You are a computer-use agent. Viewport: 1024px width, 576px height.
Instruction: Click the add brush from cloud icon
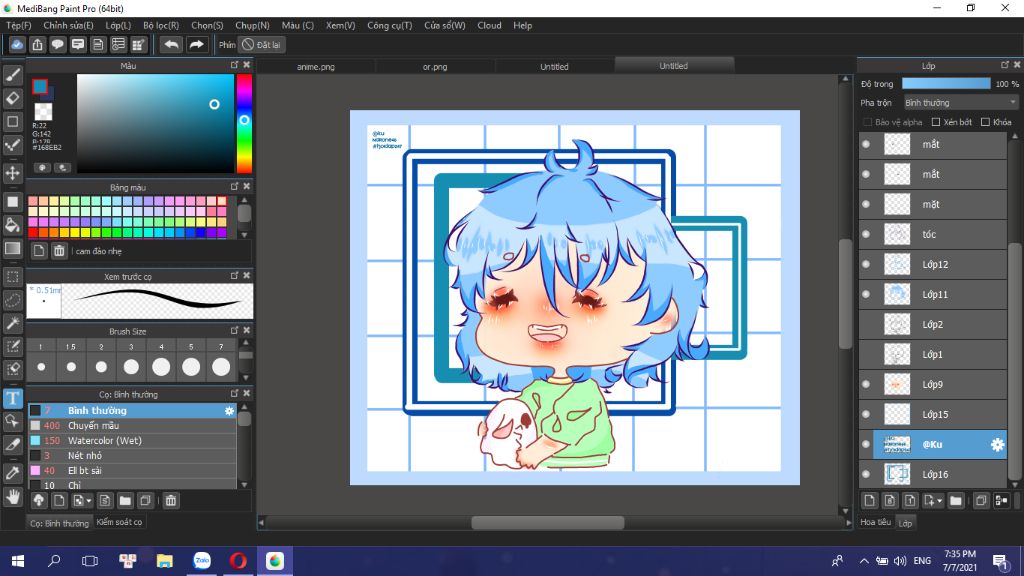(39, 501)
